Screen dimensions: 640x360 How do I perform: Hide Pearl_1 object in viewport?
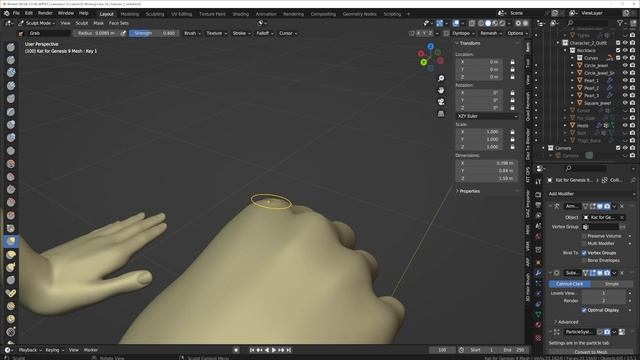pos(625,80)
